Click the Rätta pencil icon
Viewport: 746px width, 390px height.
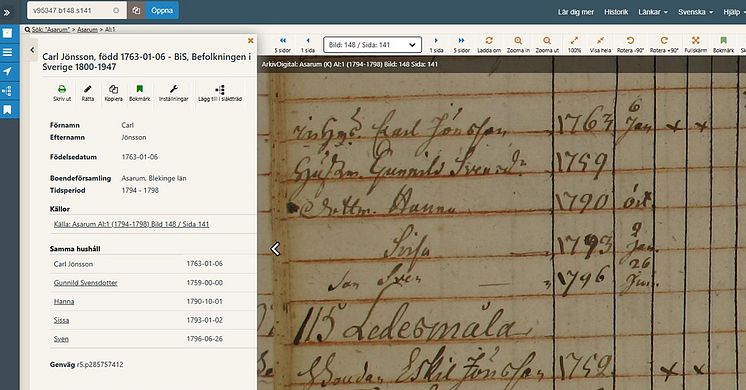point(88,93)
